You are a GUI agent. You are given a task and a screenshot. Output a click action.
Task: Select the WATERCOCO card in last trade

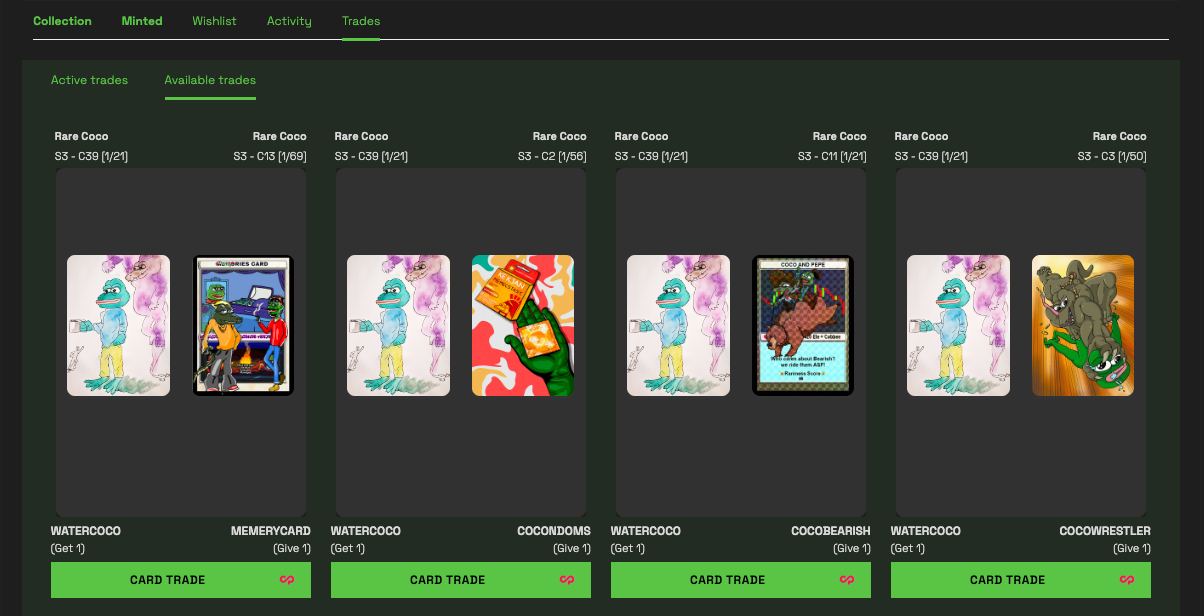point(958,325)
